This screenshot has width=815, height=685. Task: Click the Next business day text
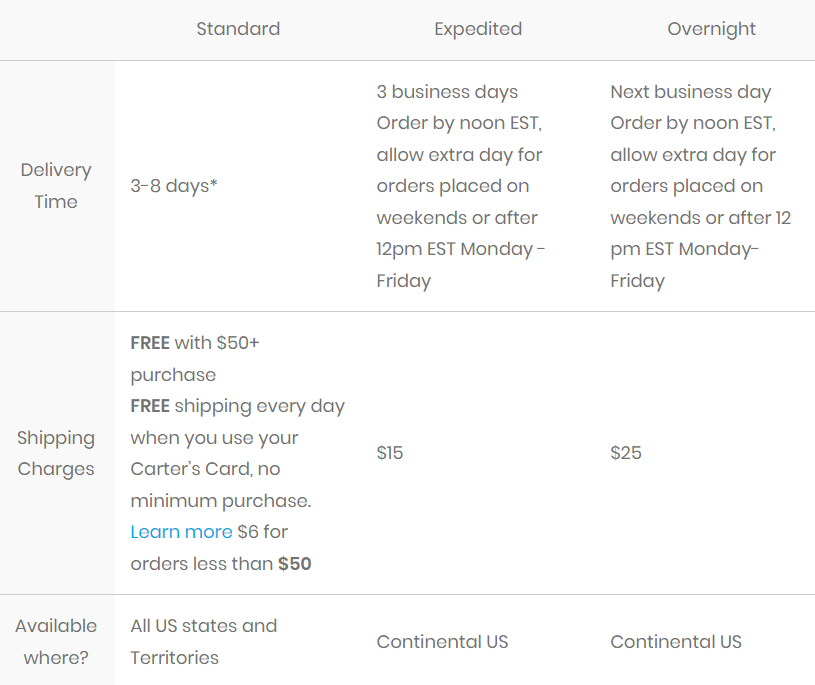(x=691, y=92)
